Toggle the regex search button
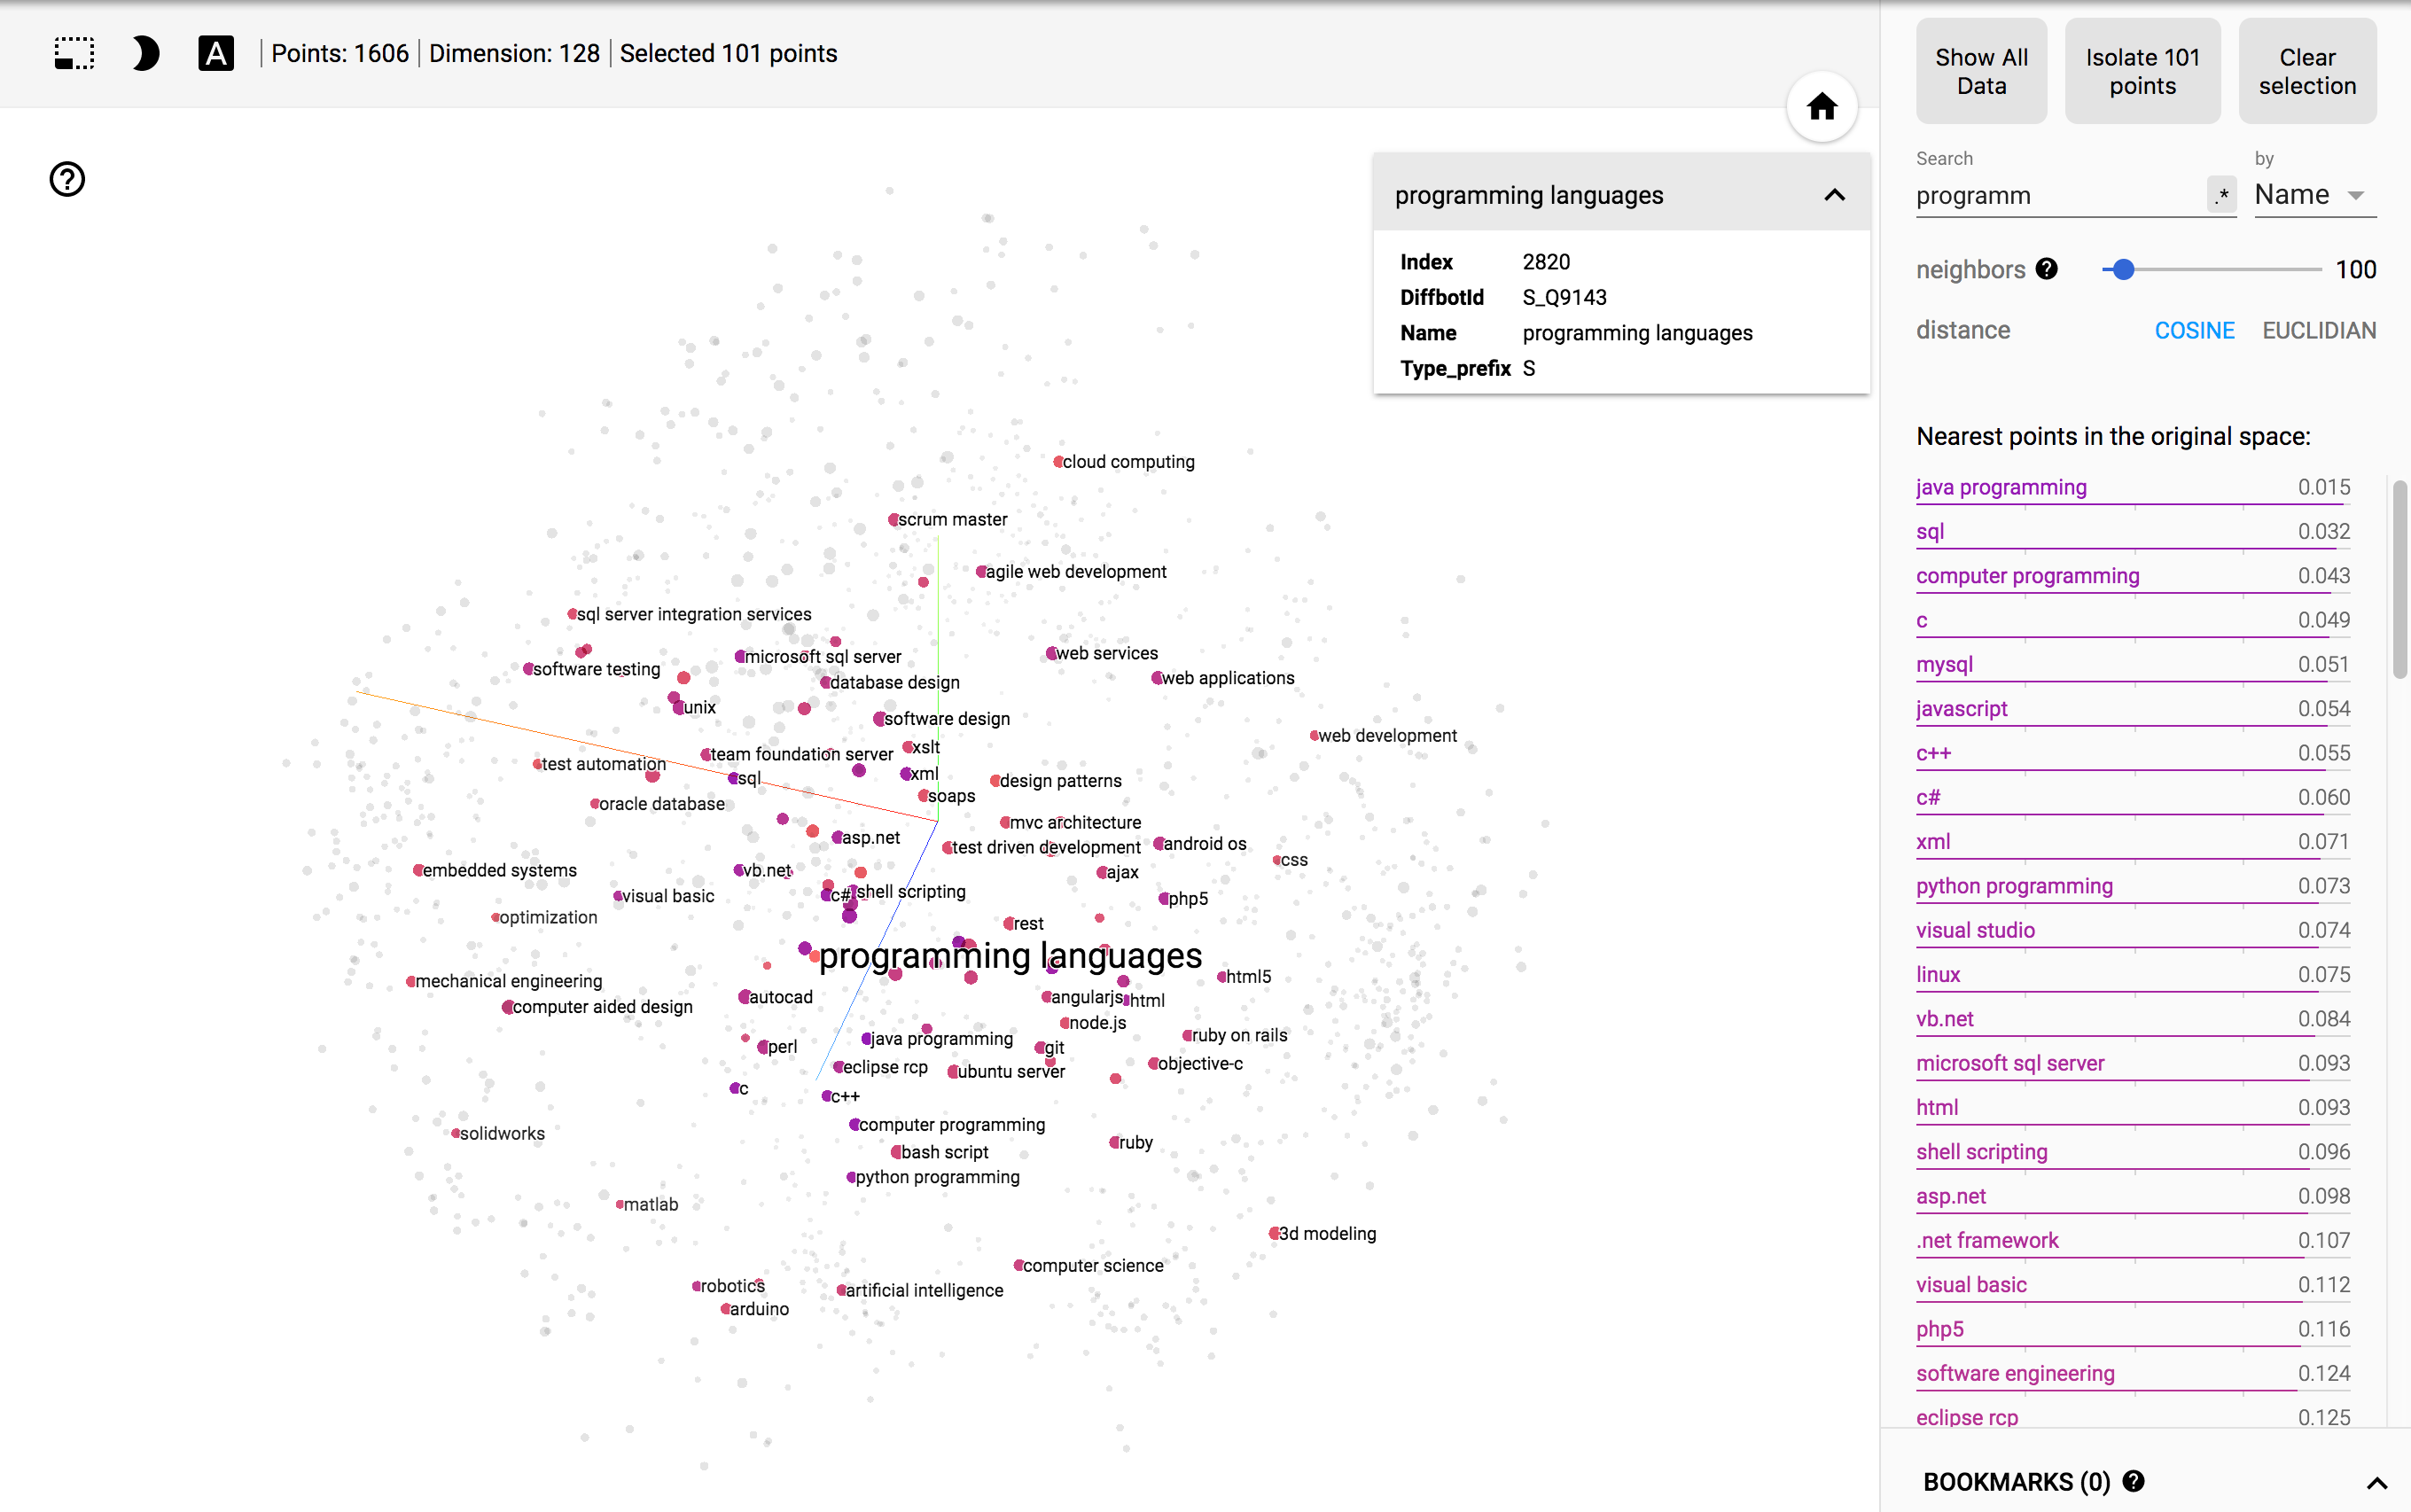 [x=2221, y=195]
